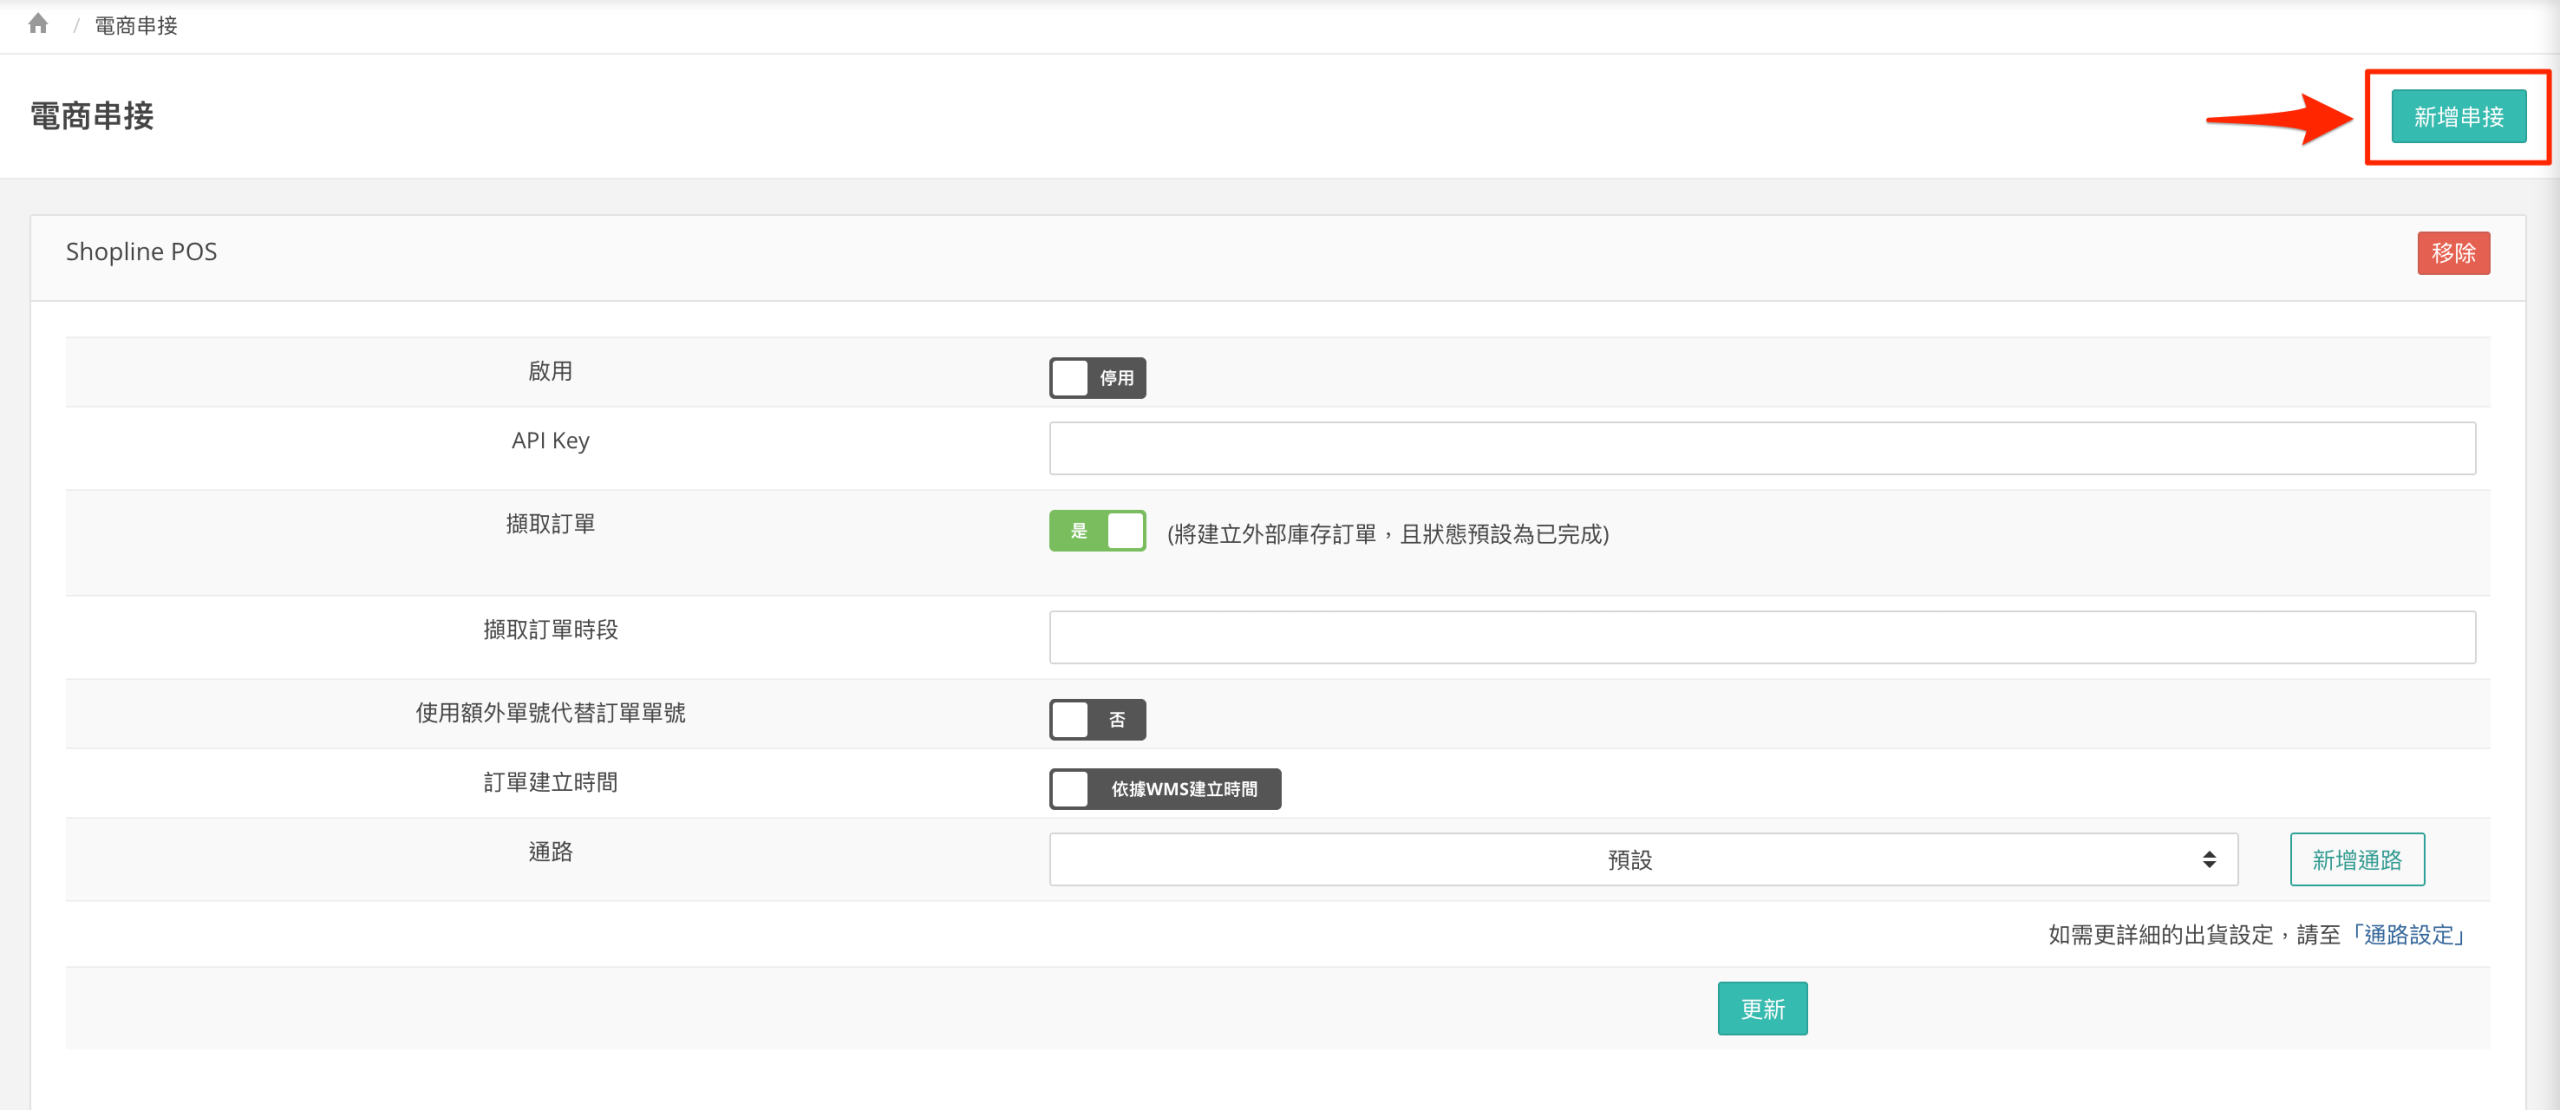
Task: Click the 新增通路 button
Action: pyautogui.click(x=2357, y=860)
